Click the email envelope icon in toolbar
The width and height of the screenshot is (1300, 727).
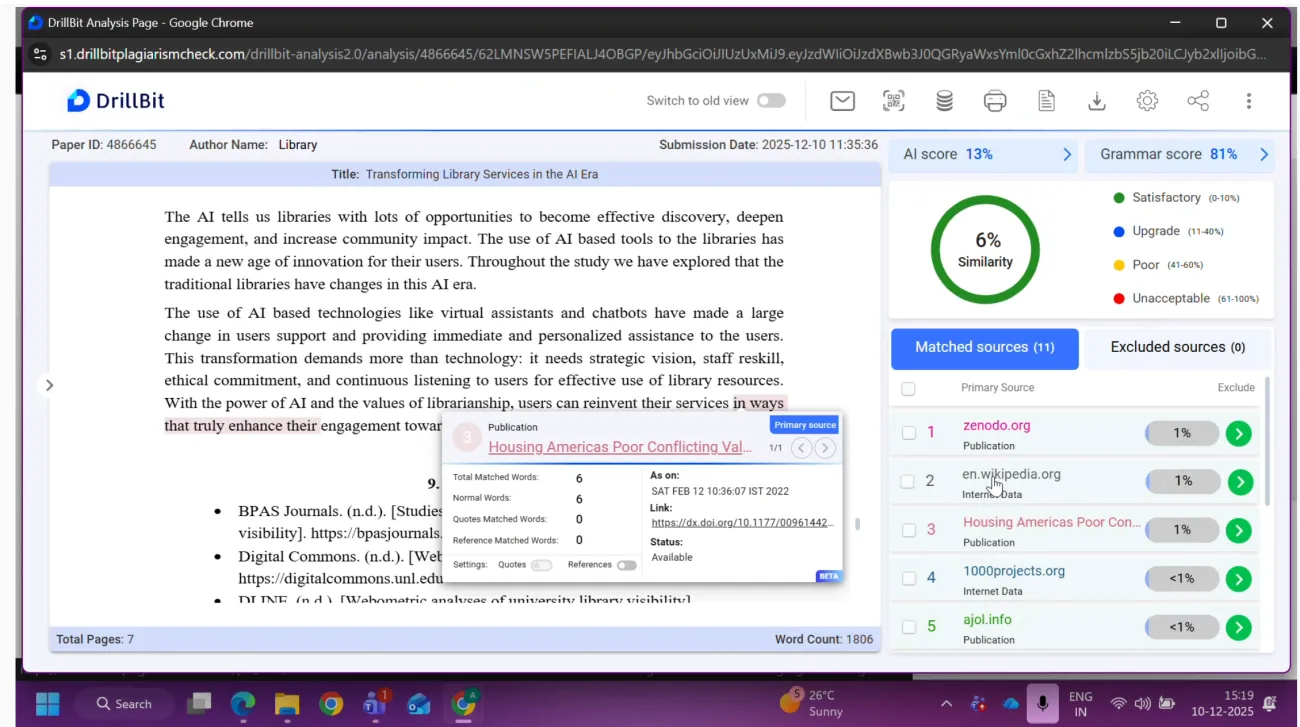[842, 101]
